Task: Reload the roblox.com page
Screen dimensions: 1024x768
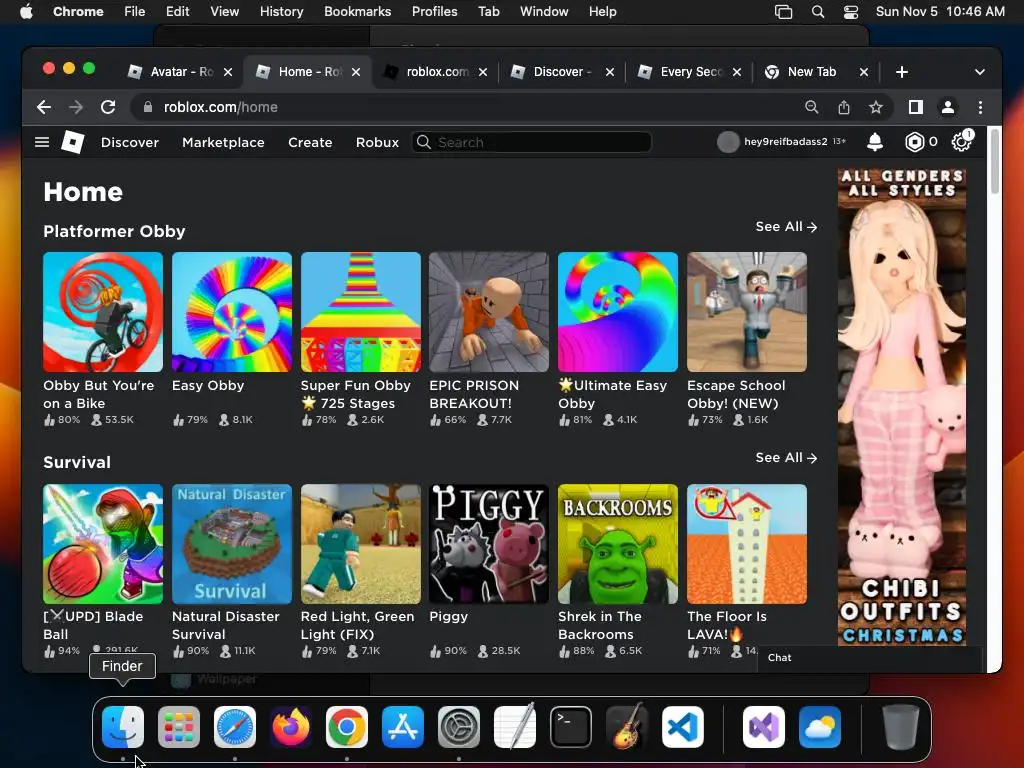Action: pyautogui.click(x=108, y=107)
